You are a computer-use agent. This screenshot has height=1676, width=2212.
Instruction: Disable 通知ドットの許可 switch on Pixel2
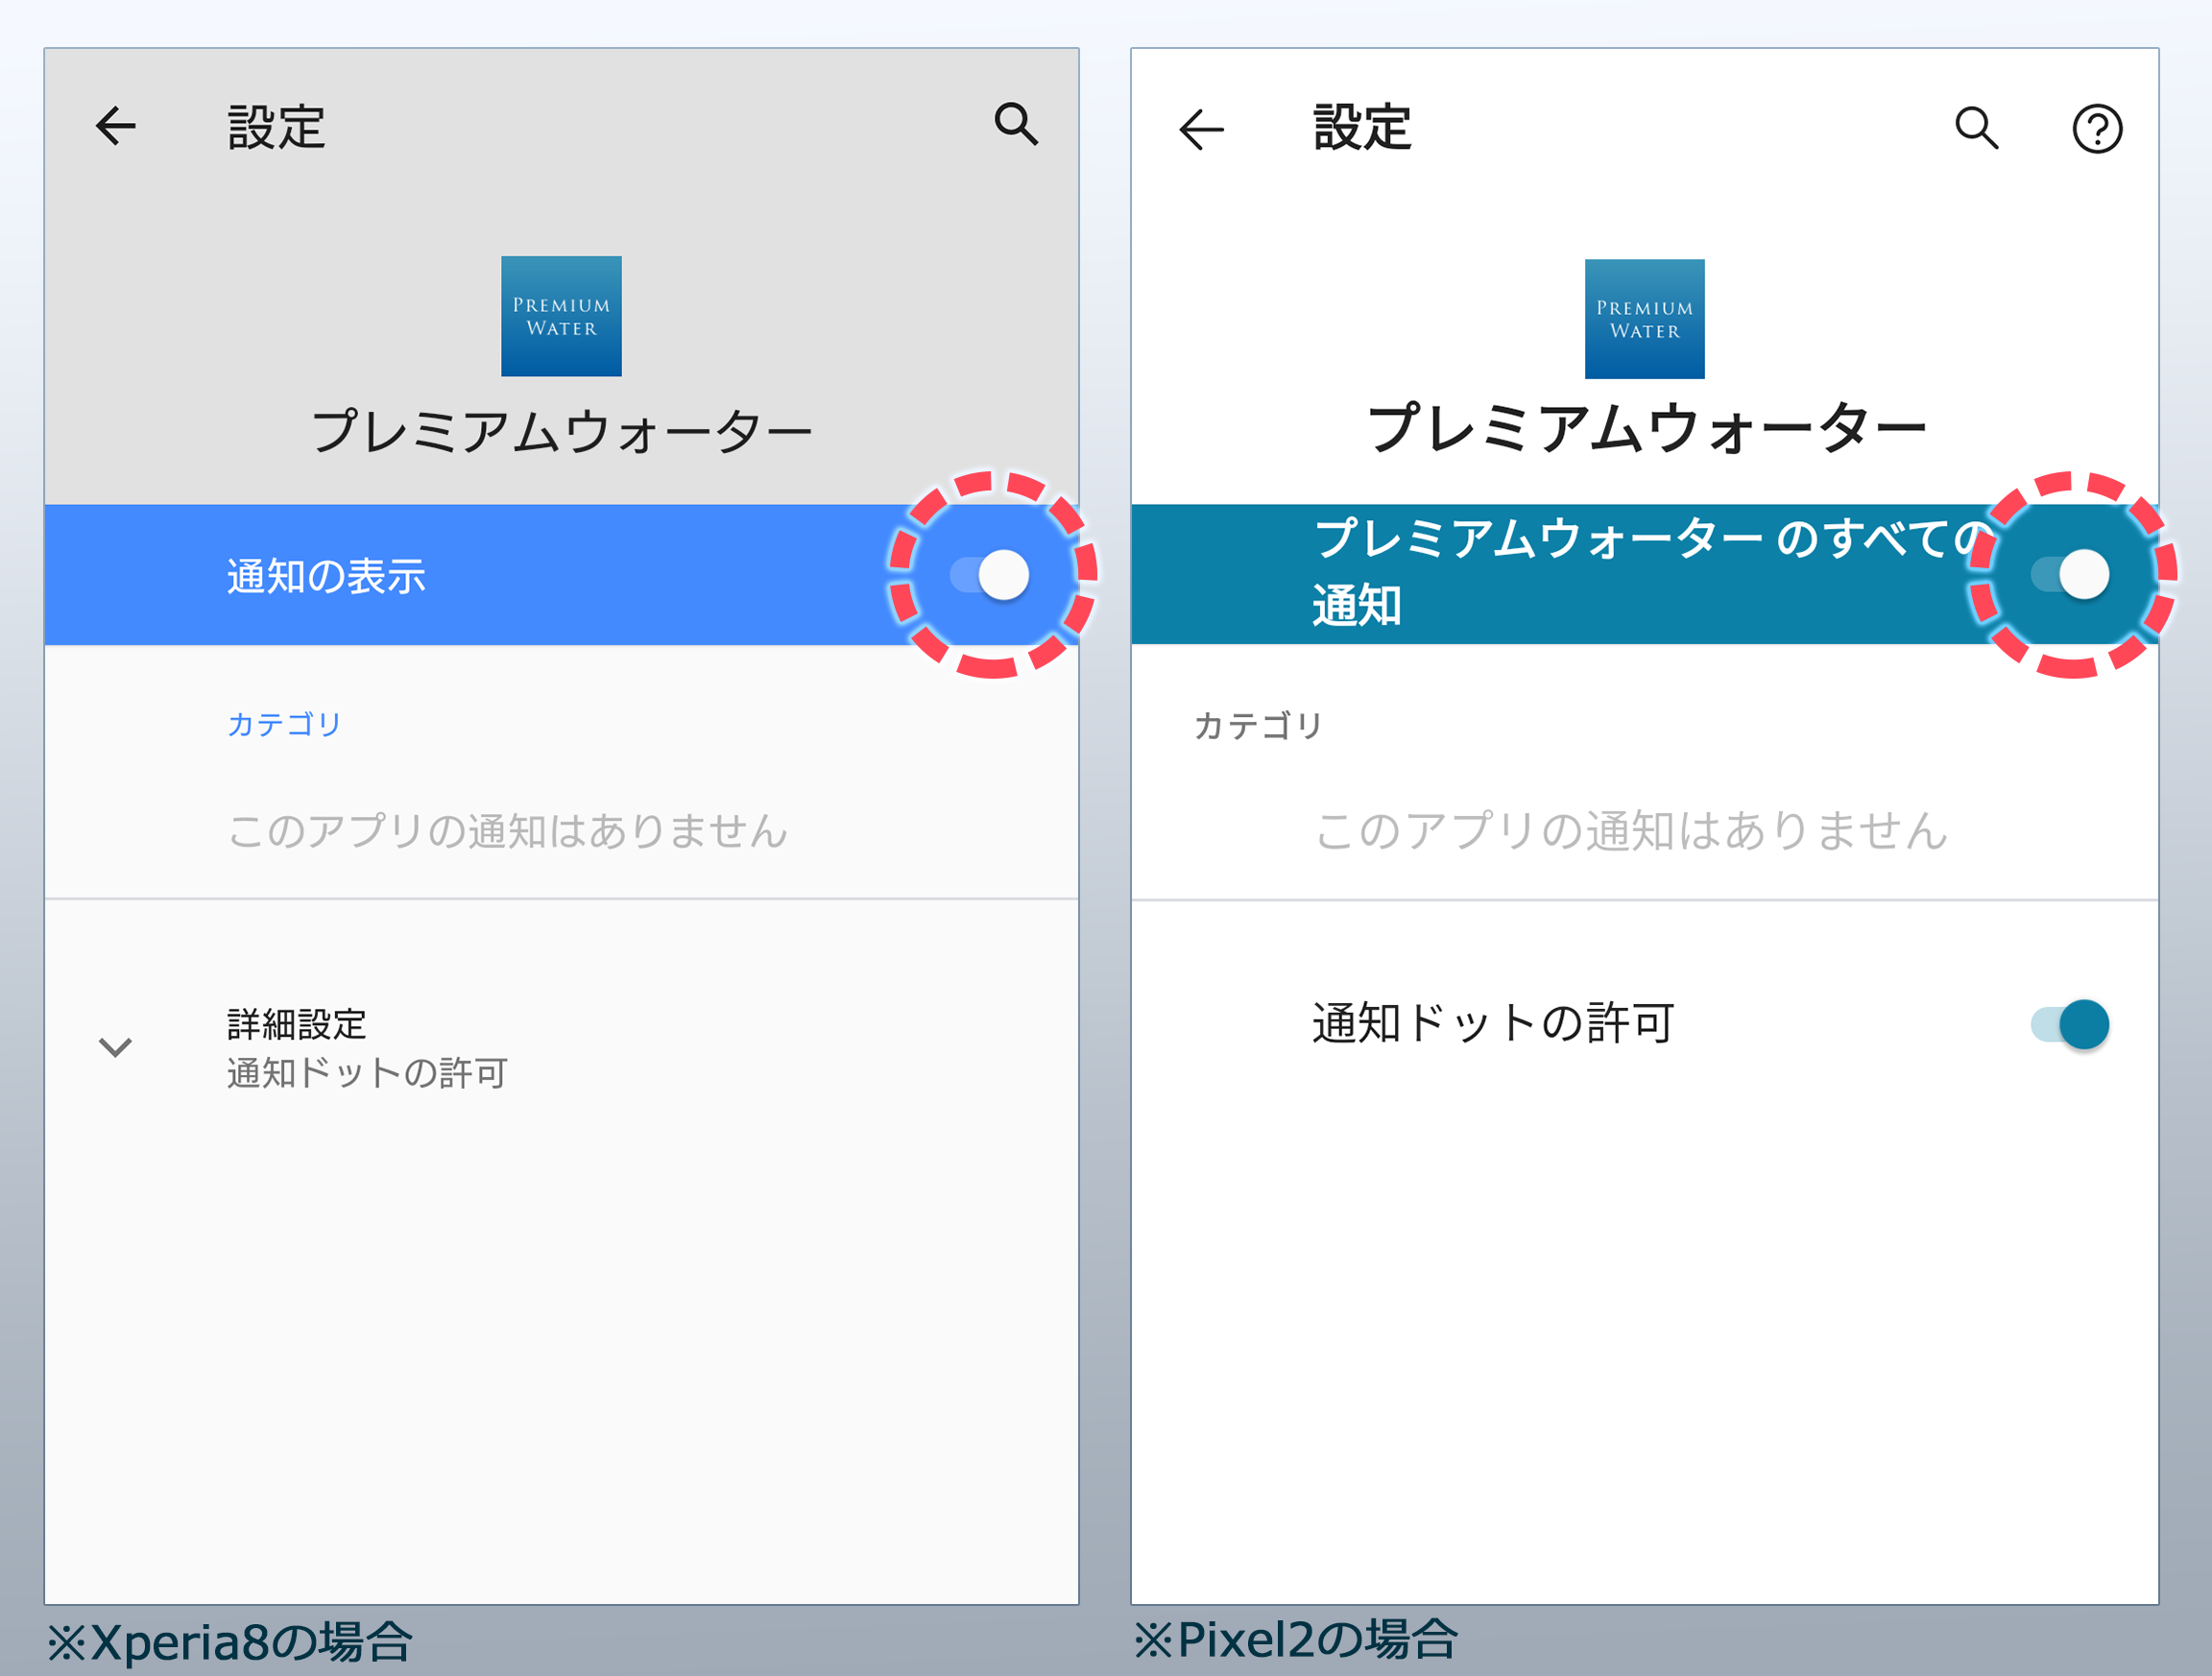tap(2070, 1024)
